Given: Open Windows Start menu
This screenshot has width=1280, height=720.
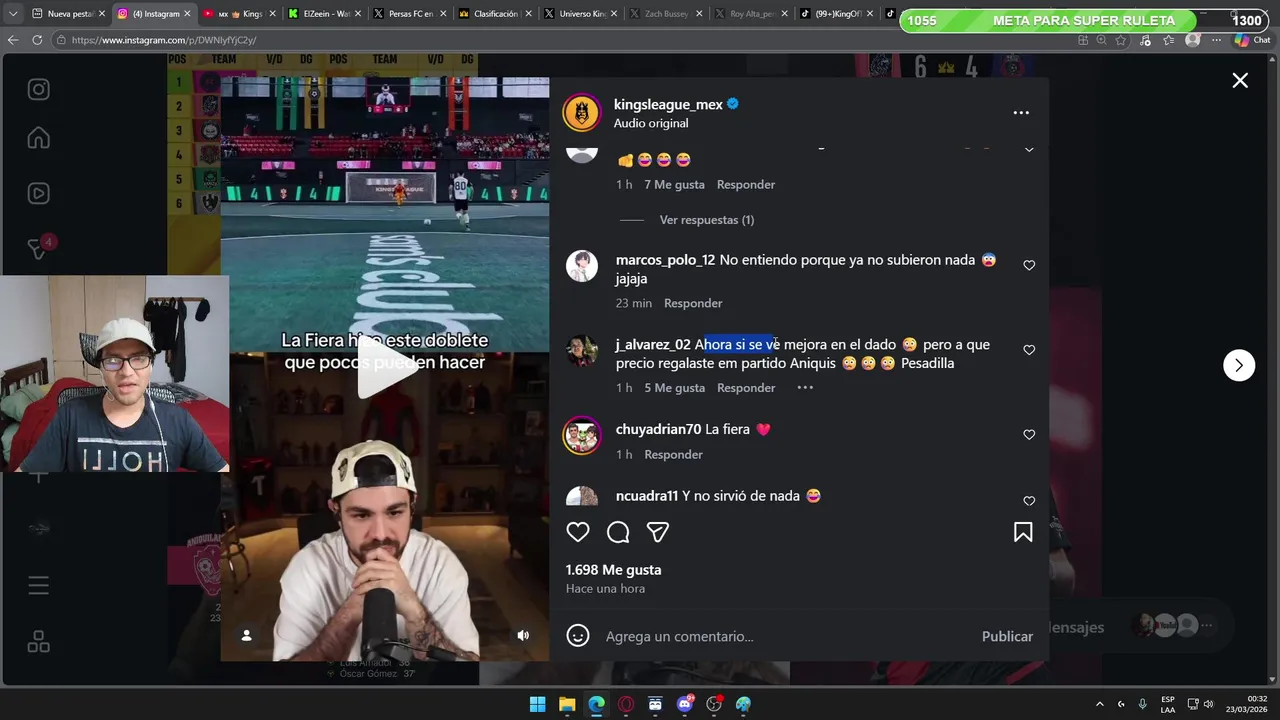Looking at the screenshot, I should coord(537,704).
